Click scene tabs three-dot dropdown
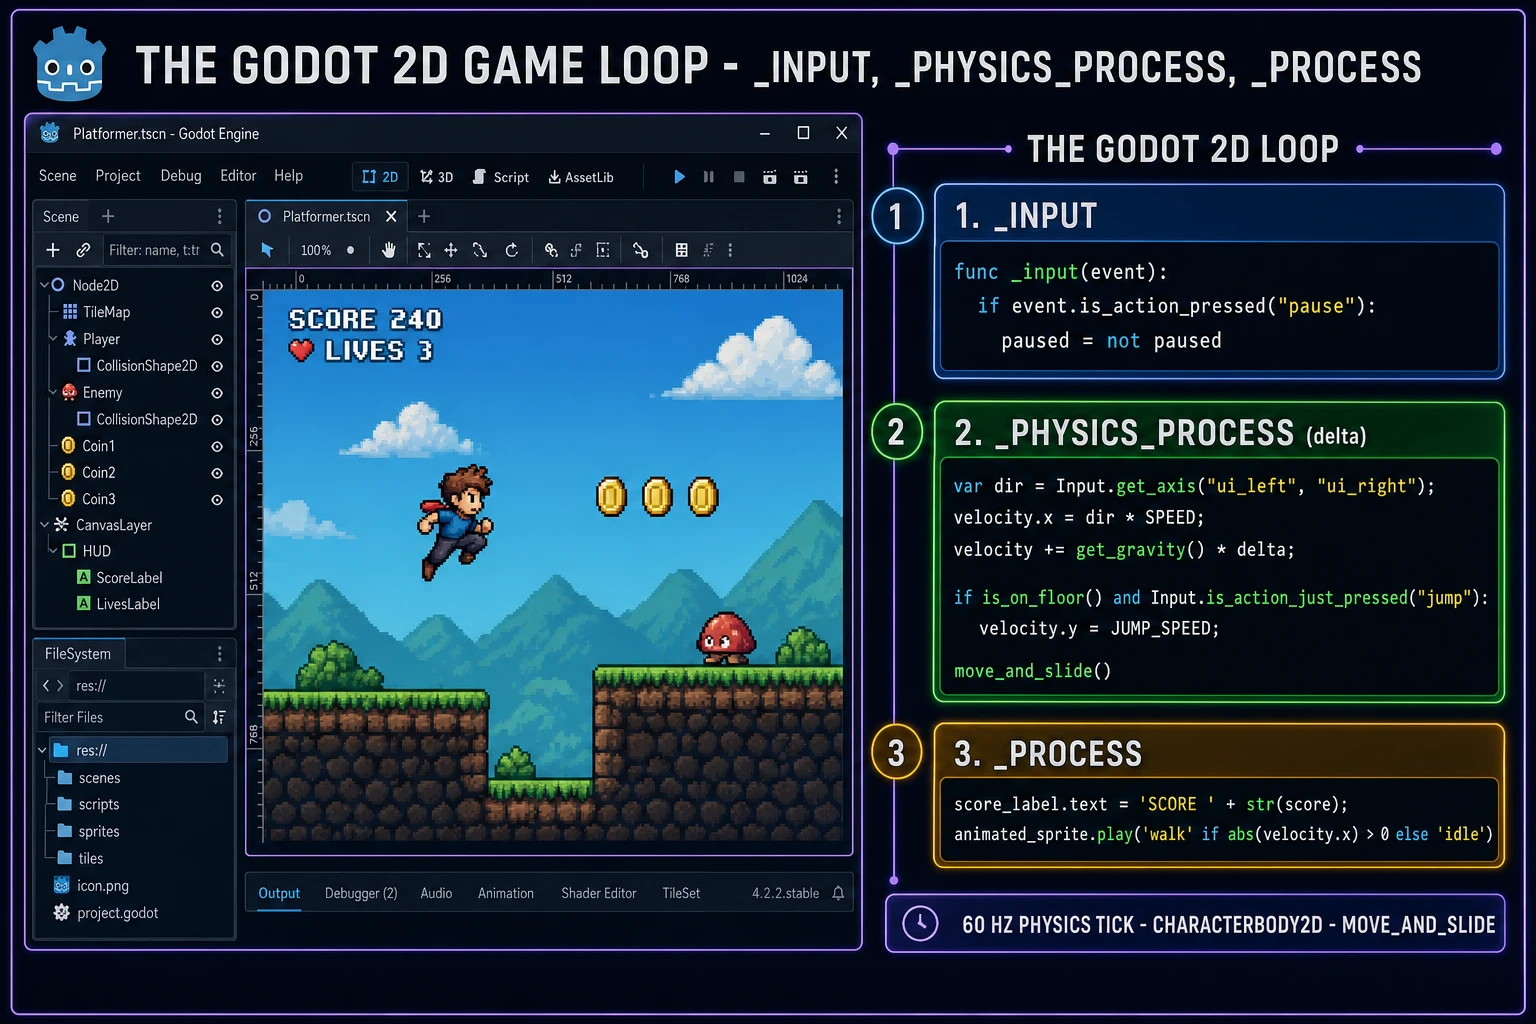 pos(838,216)
